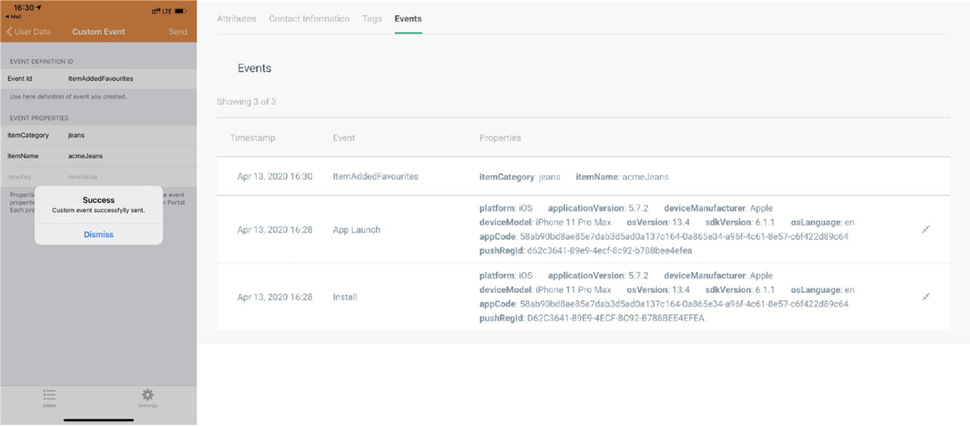Dismiss the Success alert
Viewport: 970px width, 427px height.
coord(98,234)
